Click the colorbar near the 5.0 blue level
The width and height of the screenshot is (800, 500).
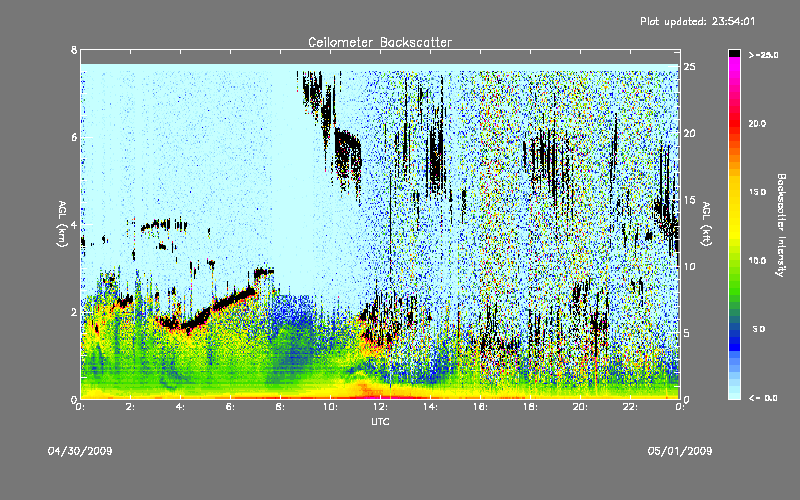coord(734,329)
